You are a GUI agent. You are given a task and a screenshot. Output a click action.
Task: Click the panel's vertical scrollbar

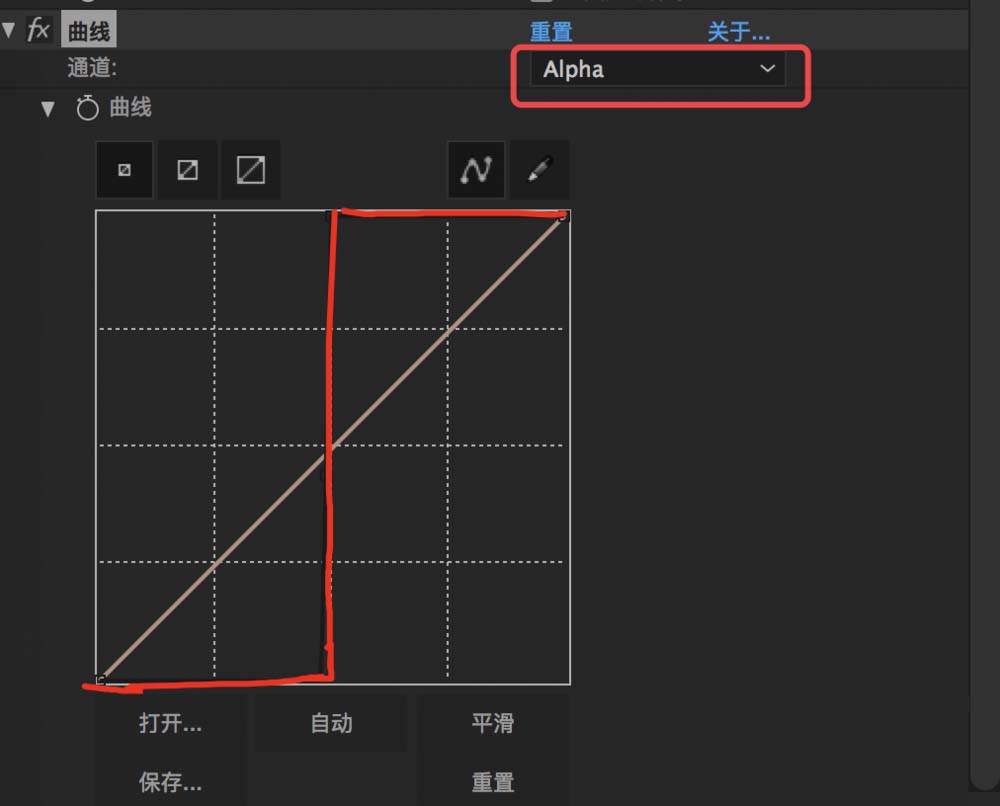(x=984, y=395)
